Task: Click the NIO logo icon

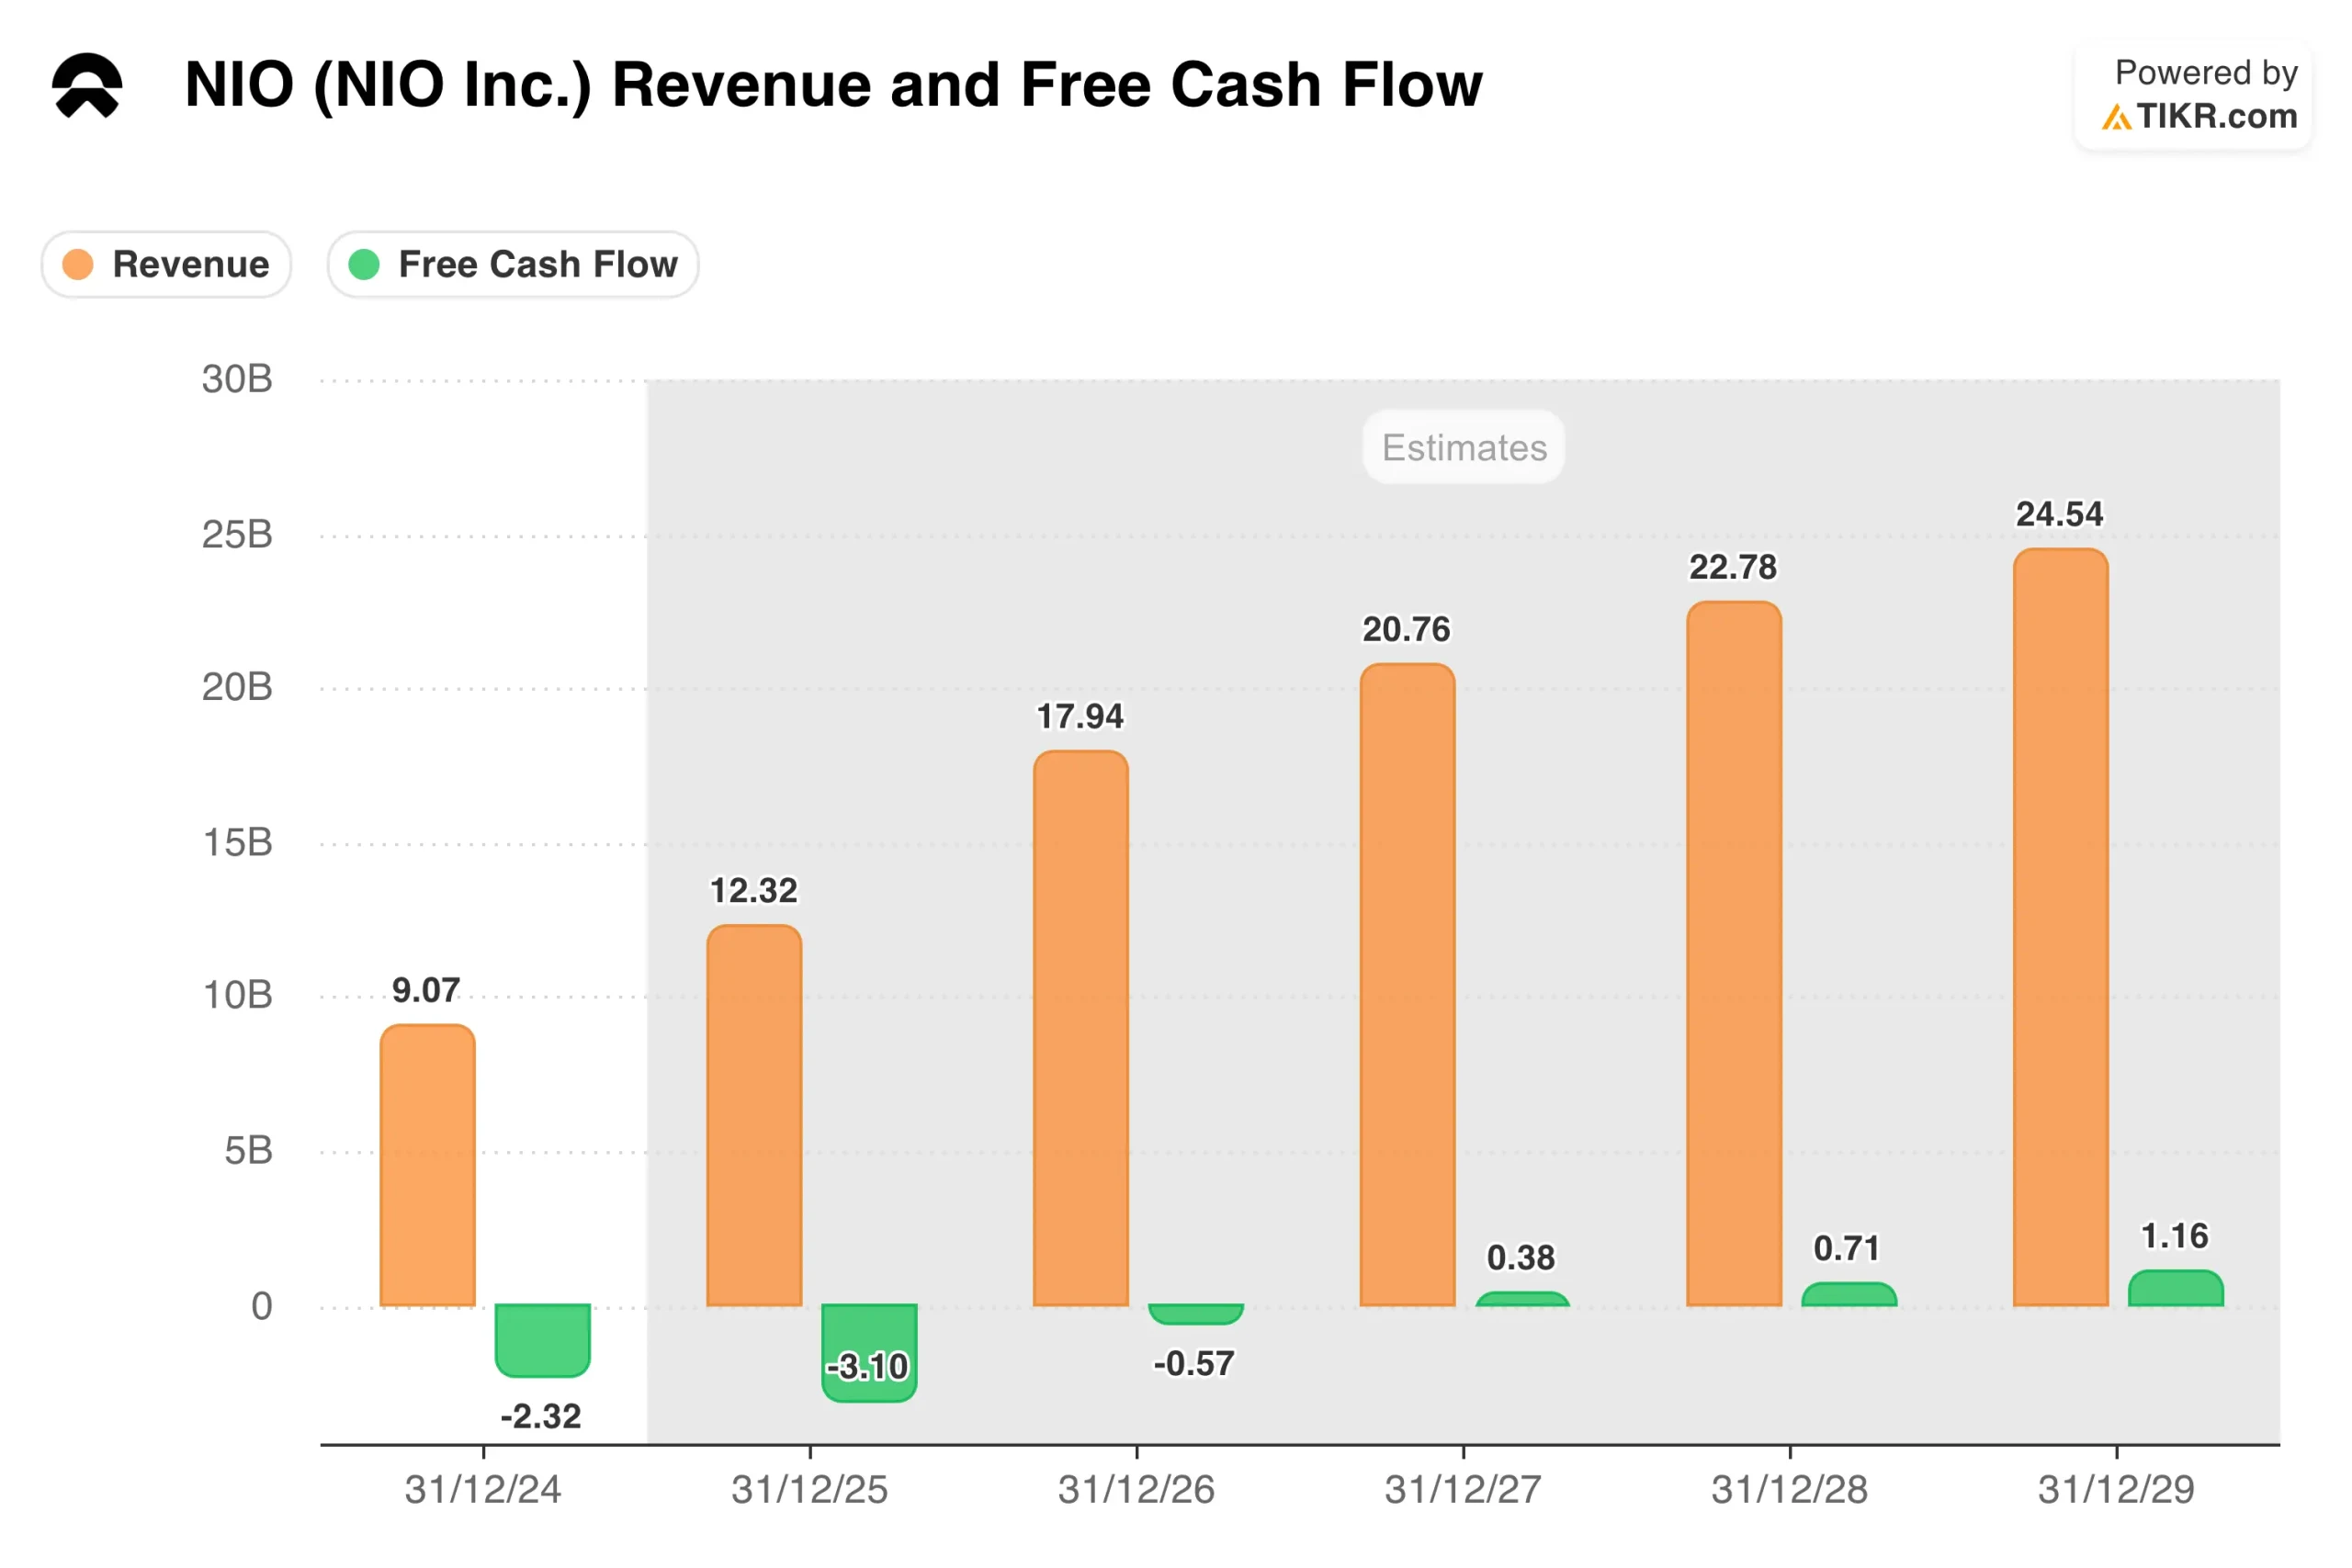Action: (87, 85)
